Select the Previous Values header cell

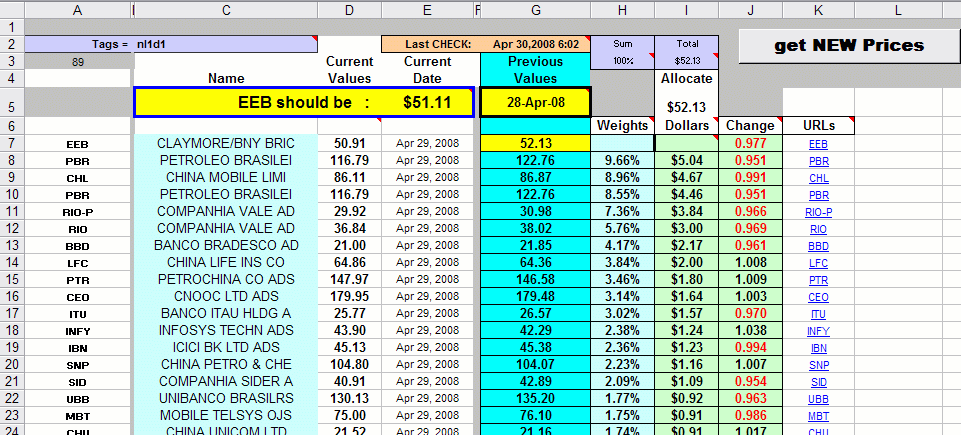coord(536,70)
